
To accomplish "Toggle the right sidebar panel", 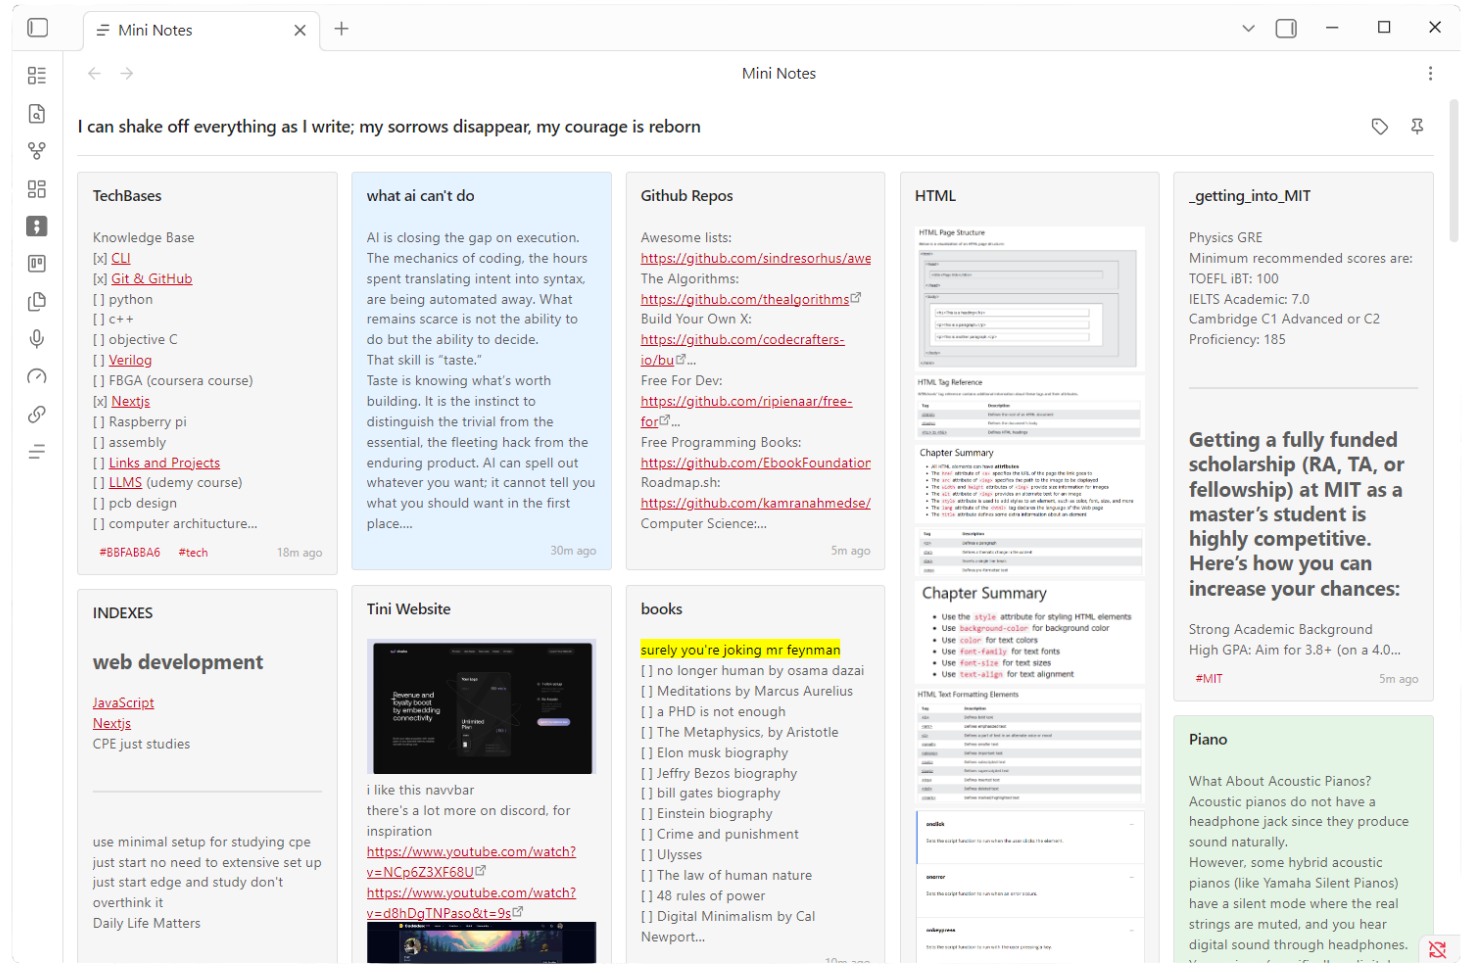I will 1286,29.
